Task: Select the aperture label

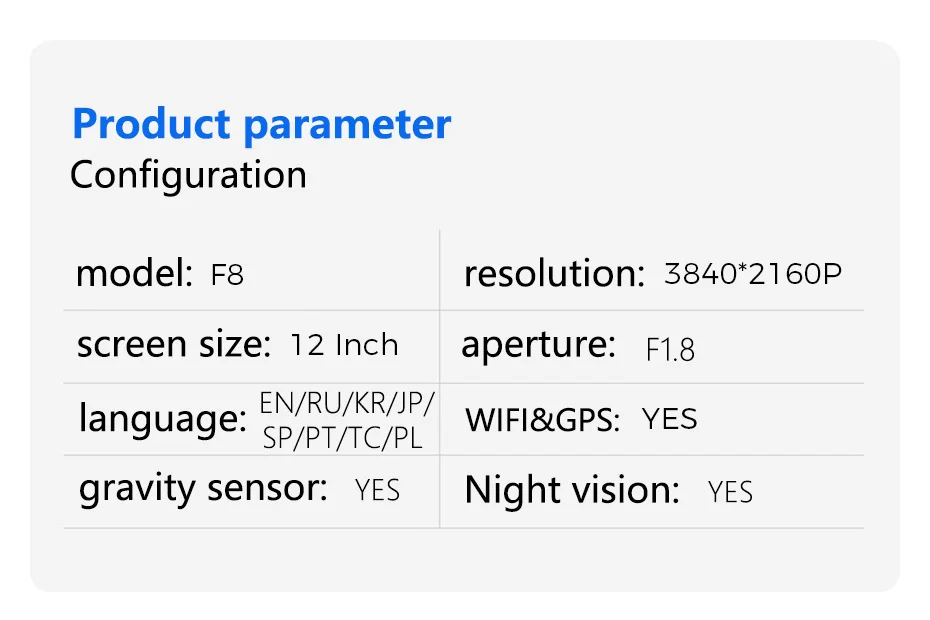Action: [538, 345]
